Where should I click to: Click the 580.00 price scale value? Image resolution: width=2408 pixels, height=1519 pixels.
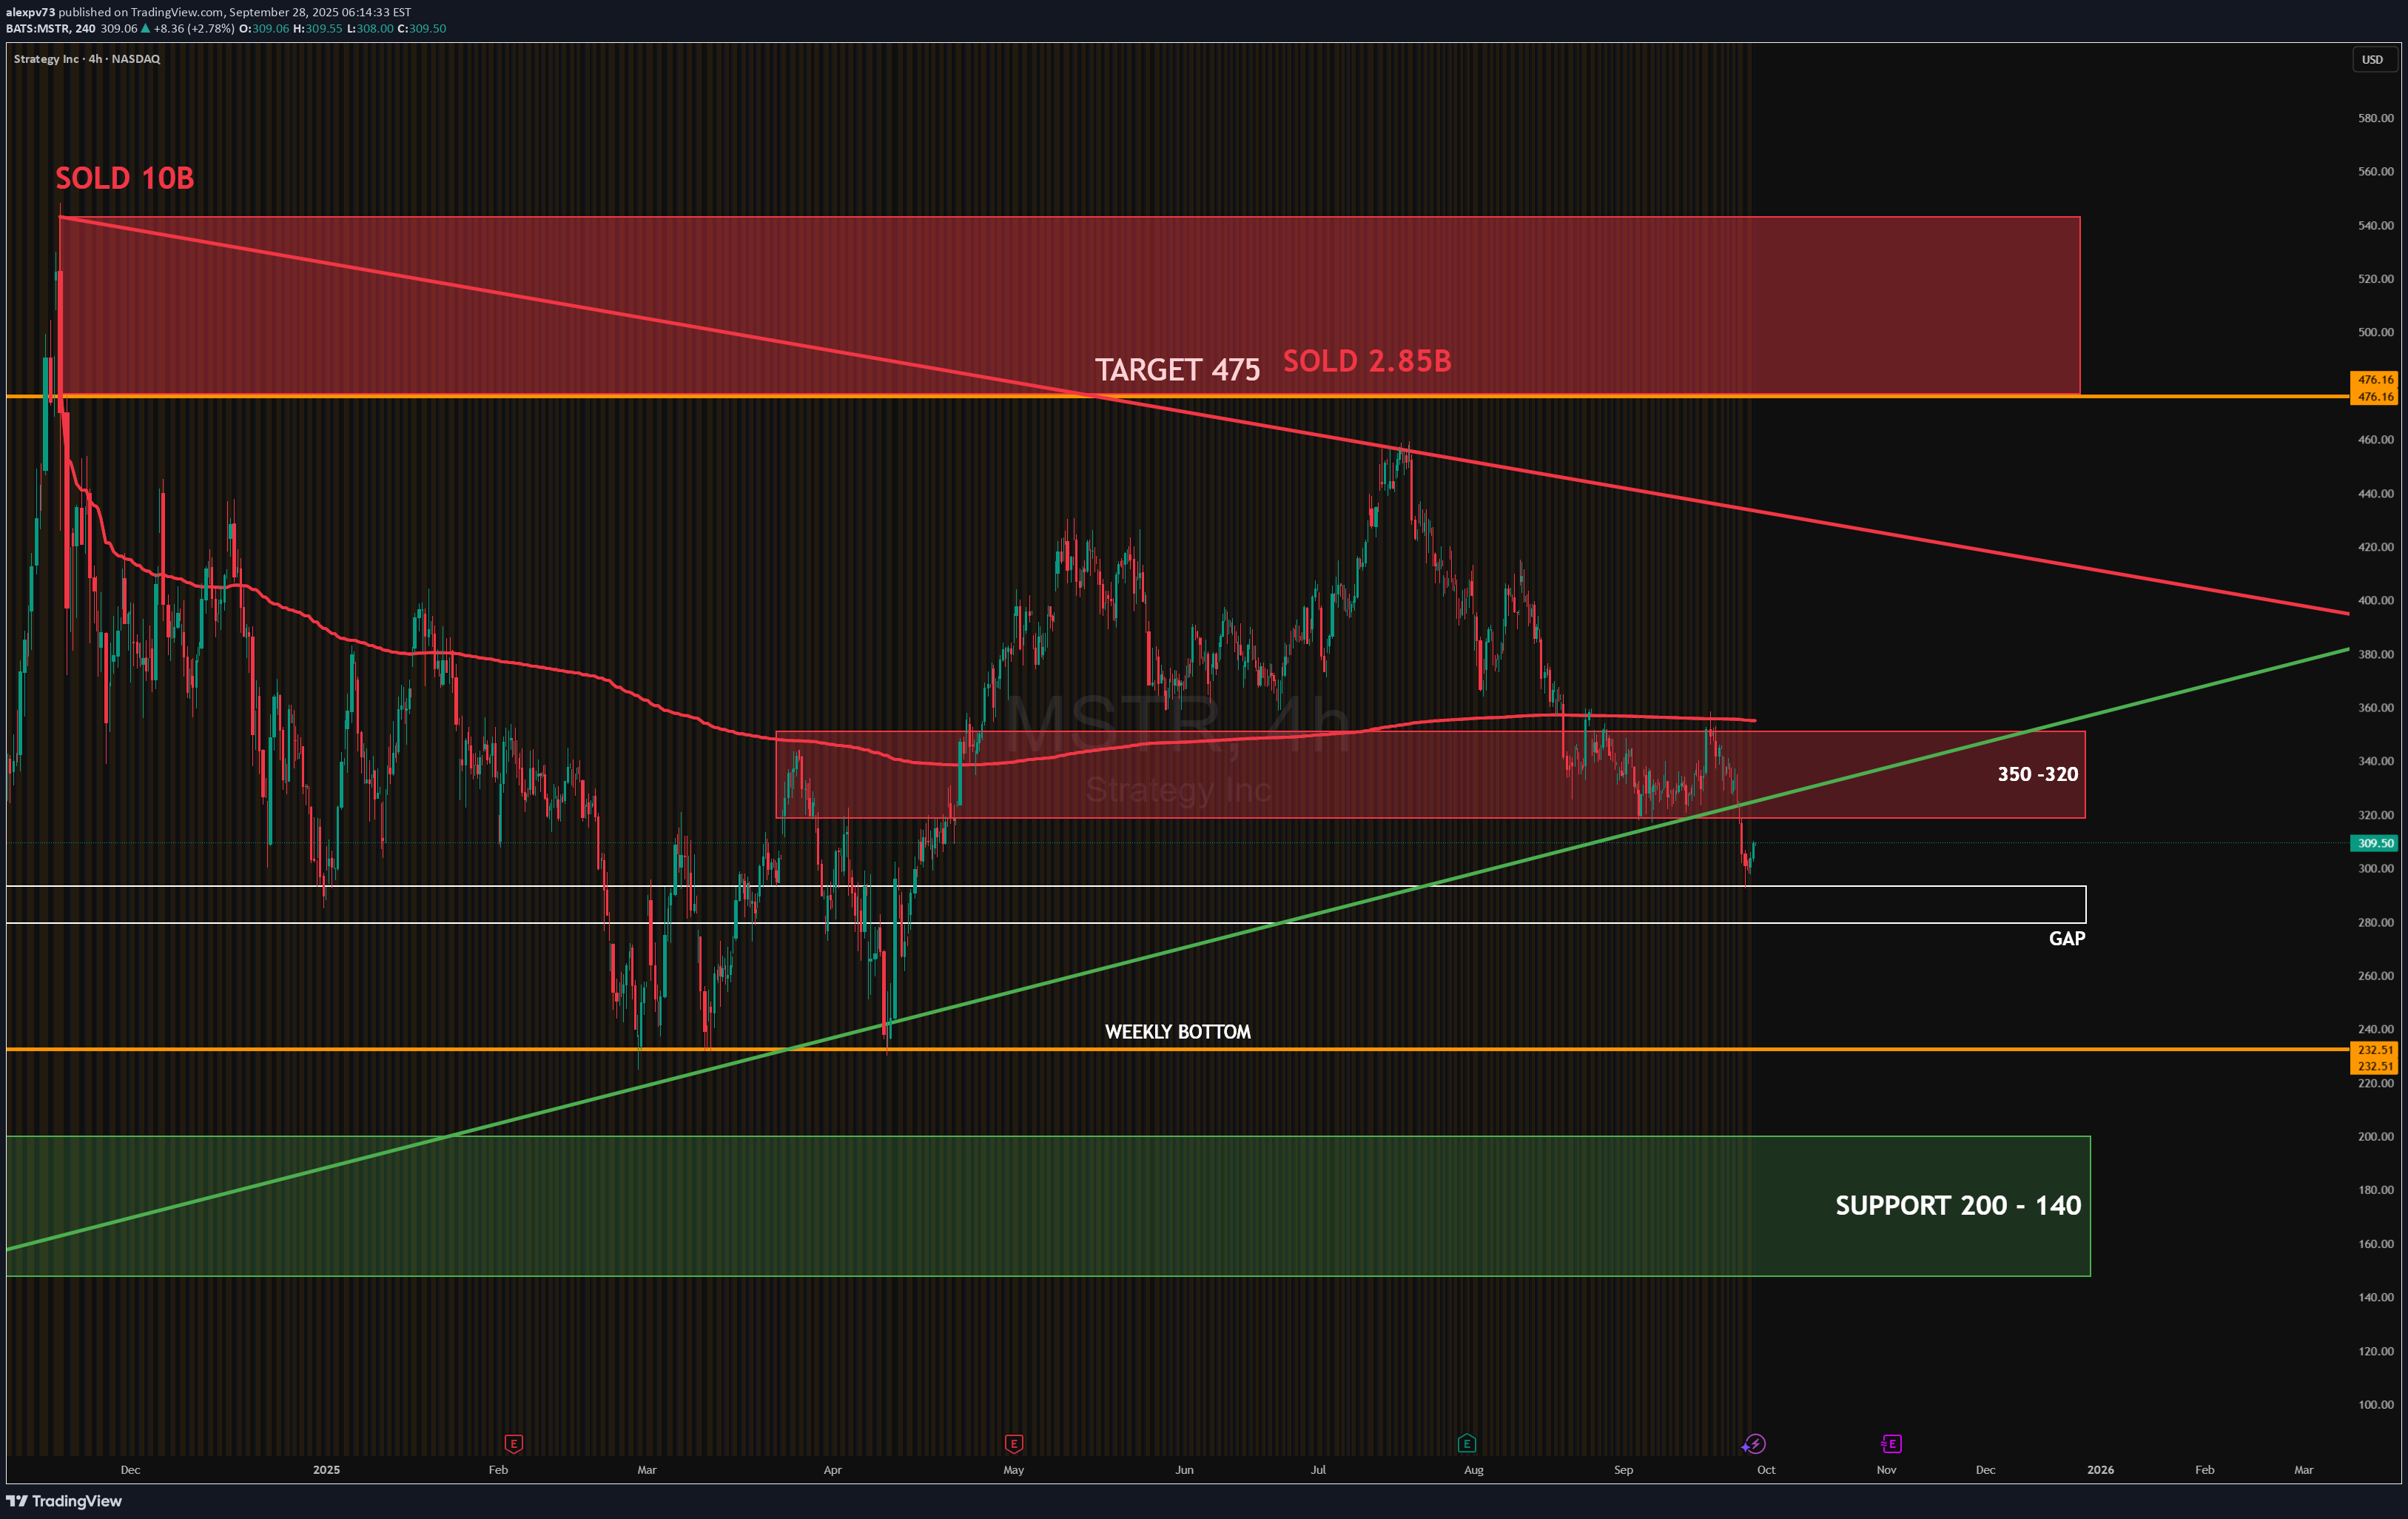[2375, 118]
